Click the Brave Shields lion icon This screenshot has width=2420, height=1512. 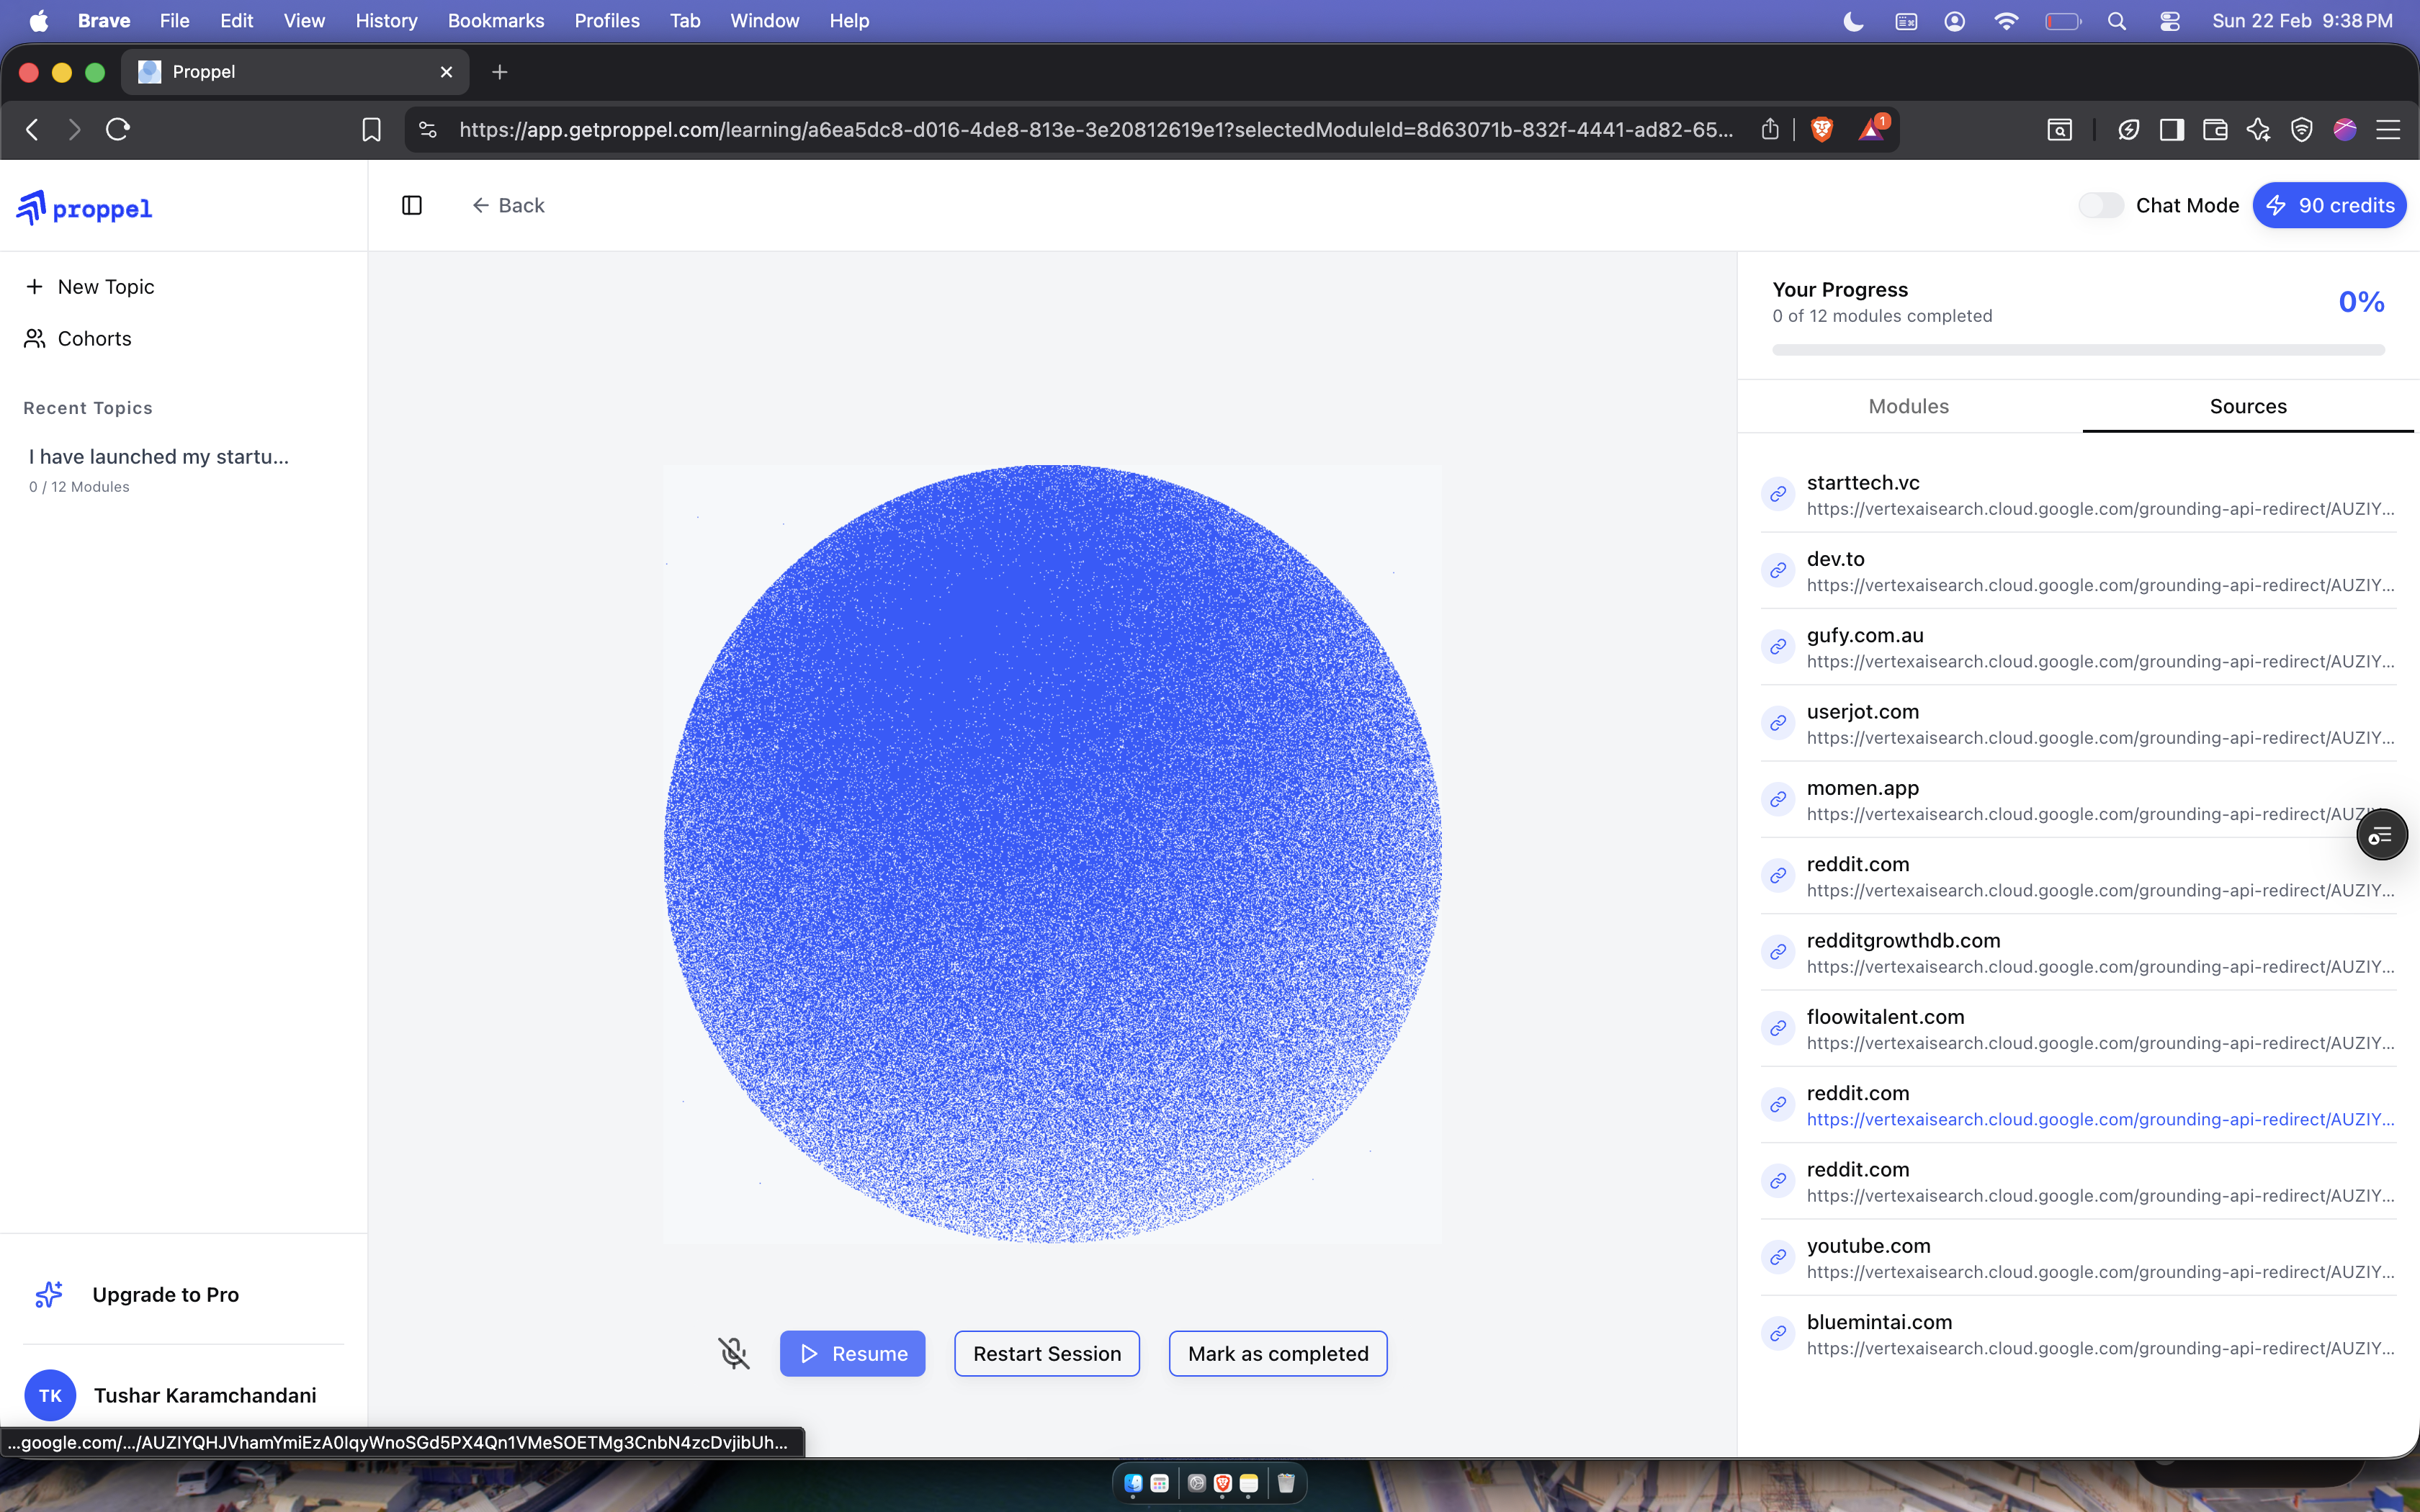pyautogui.click(x=1822, y=129)
